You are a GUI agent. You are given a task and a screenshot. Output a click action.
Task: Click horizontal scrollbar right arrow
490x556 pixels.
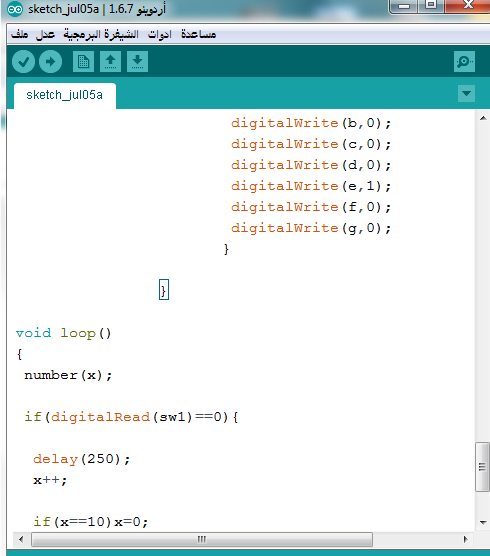466,539
